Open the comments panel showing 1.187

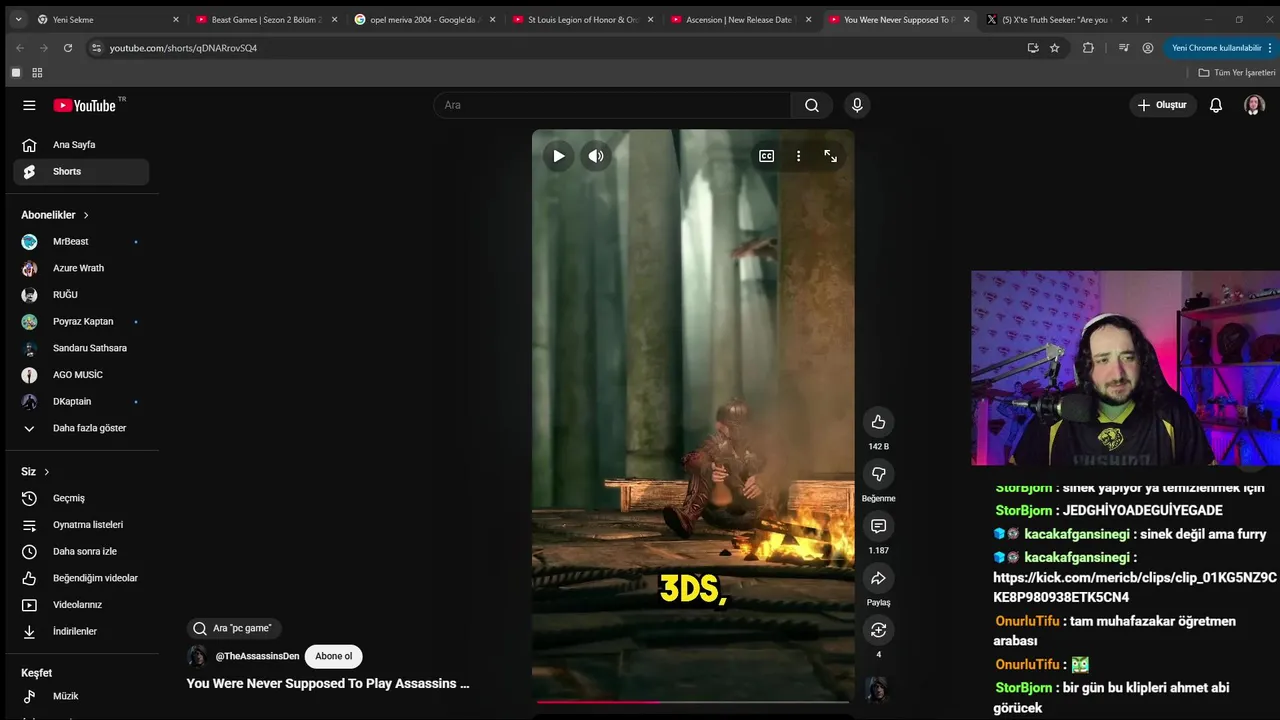click(x=878, y=526)
